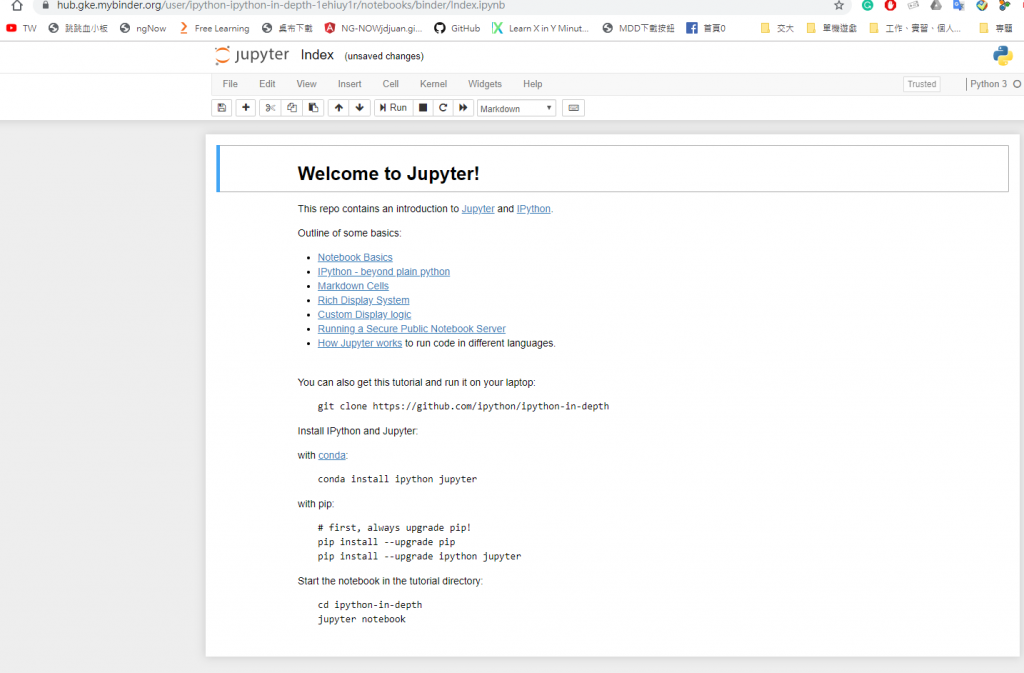The height and width of the screenshot is (673, 1024).
Task: Copy selected cells using the toolbar icon
Action: click(292, 108)
